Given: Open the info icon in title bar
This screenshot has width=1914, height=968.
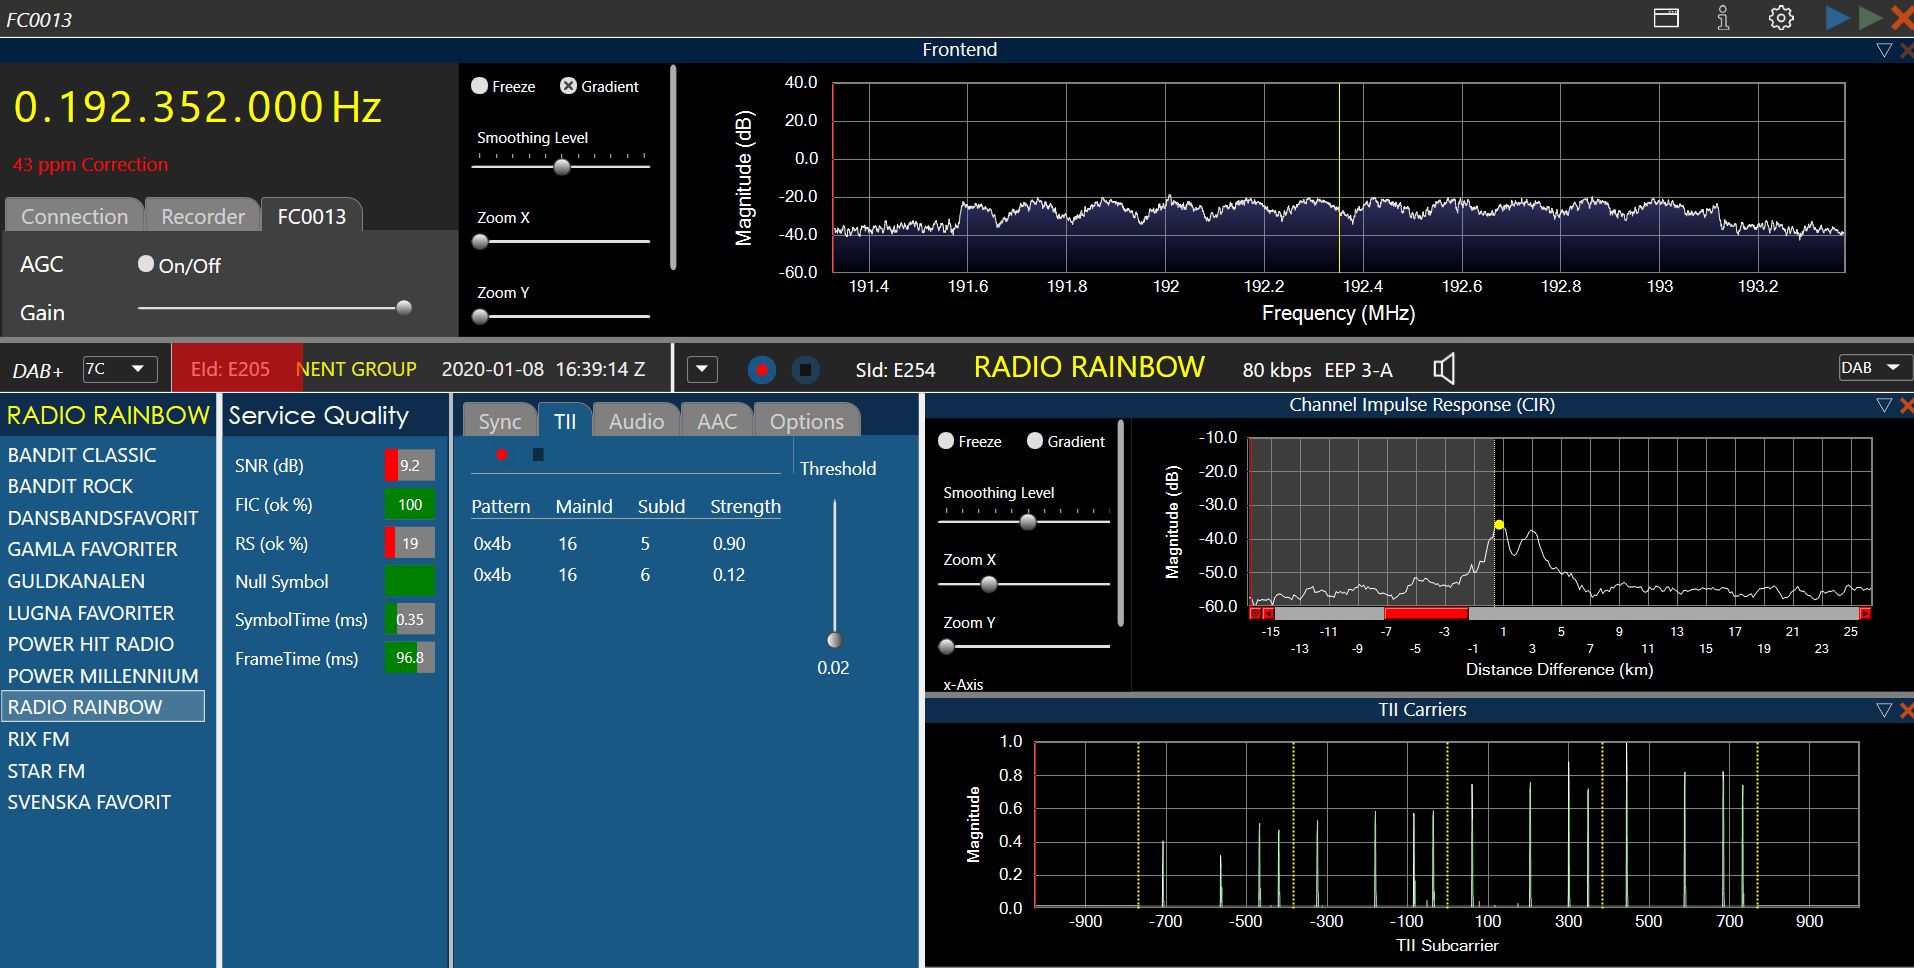Looking at the screenshot, I should [1723, 18].
